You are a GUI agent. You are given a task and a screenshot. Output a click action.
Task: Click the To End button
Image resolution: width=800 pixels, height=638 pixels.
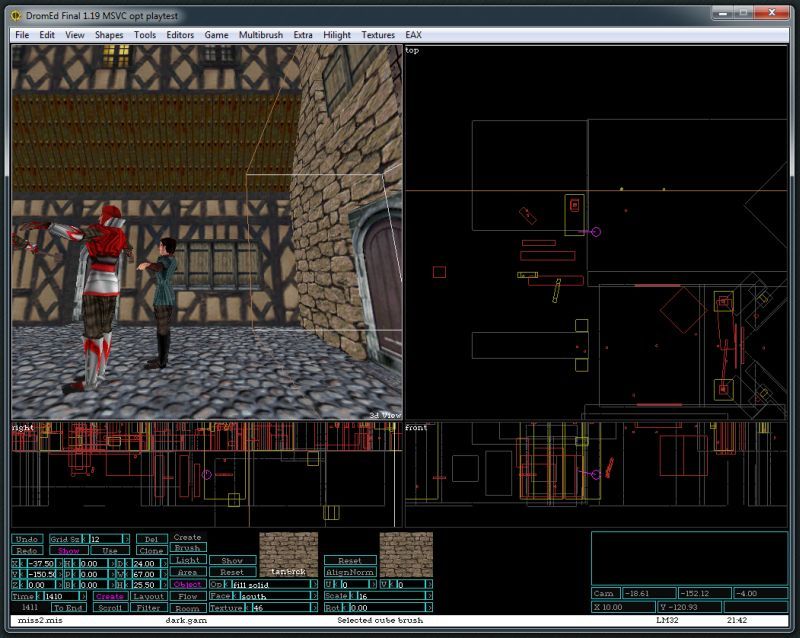[x=68, y=607]
